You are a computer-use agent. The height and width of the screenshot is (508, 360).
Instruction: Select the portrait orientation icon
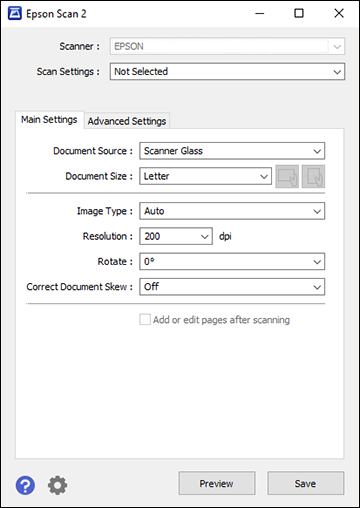(313, 176)
